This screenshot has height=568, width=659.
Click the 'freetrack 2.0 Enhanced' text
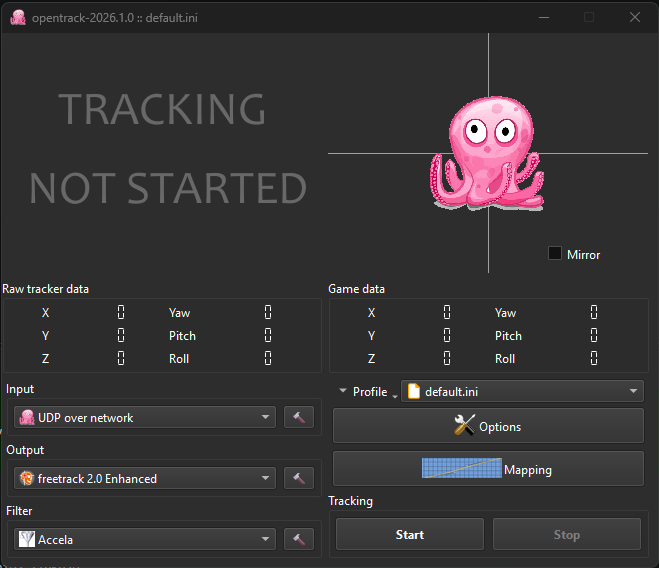coord(97,479)
